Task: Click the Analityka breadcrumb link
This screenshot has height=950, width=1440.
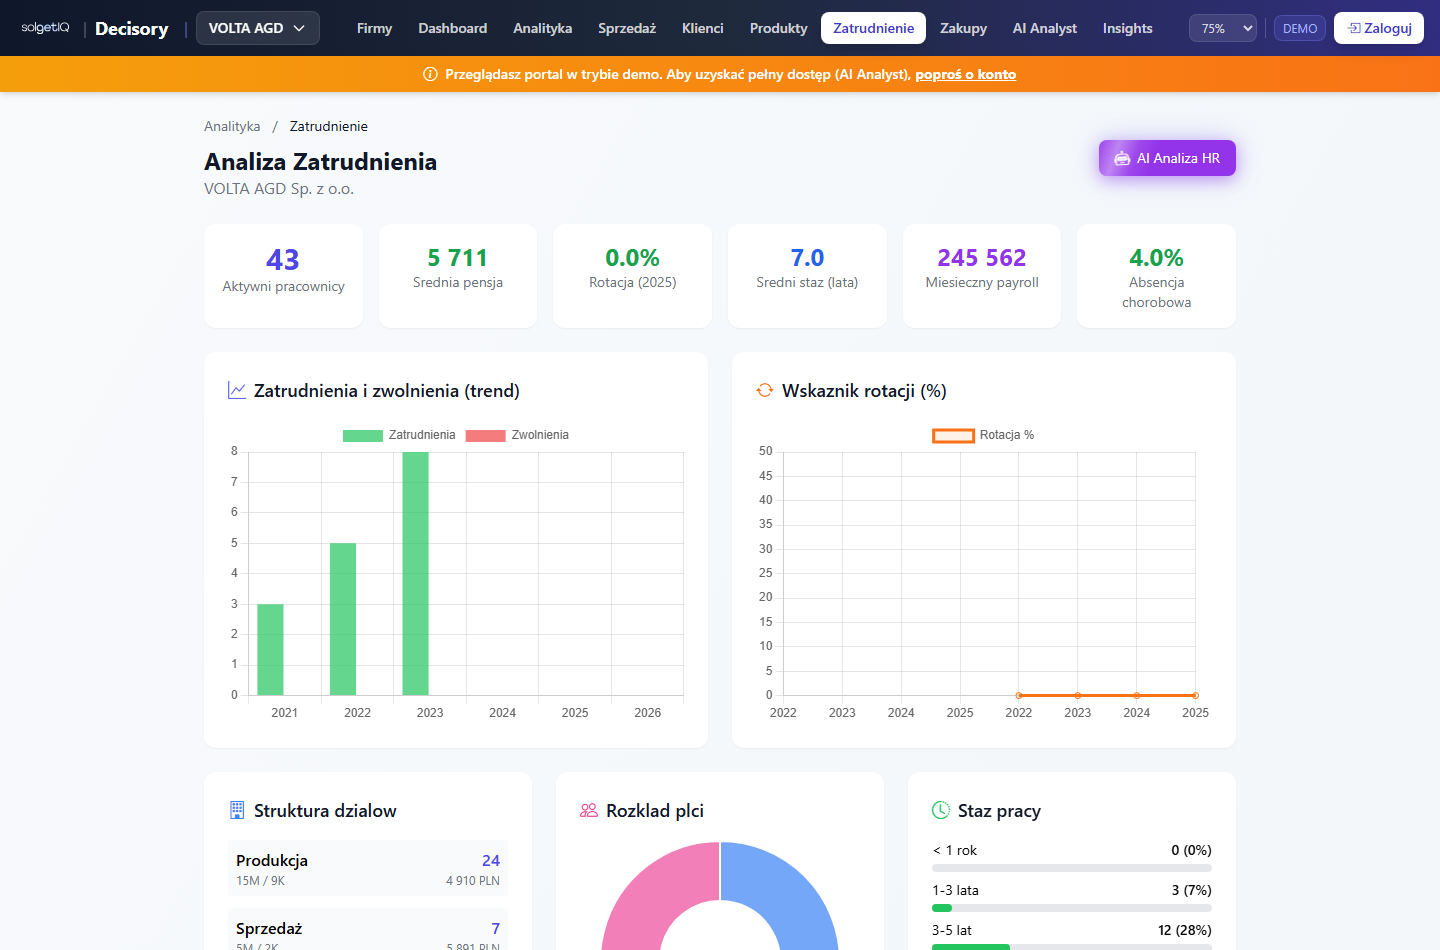Action: [x=232, y=126]
